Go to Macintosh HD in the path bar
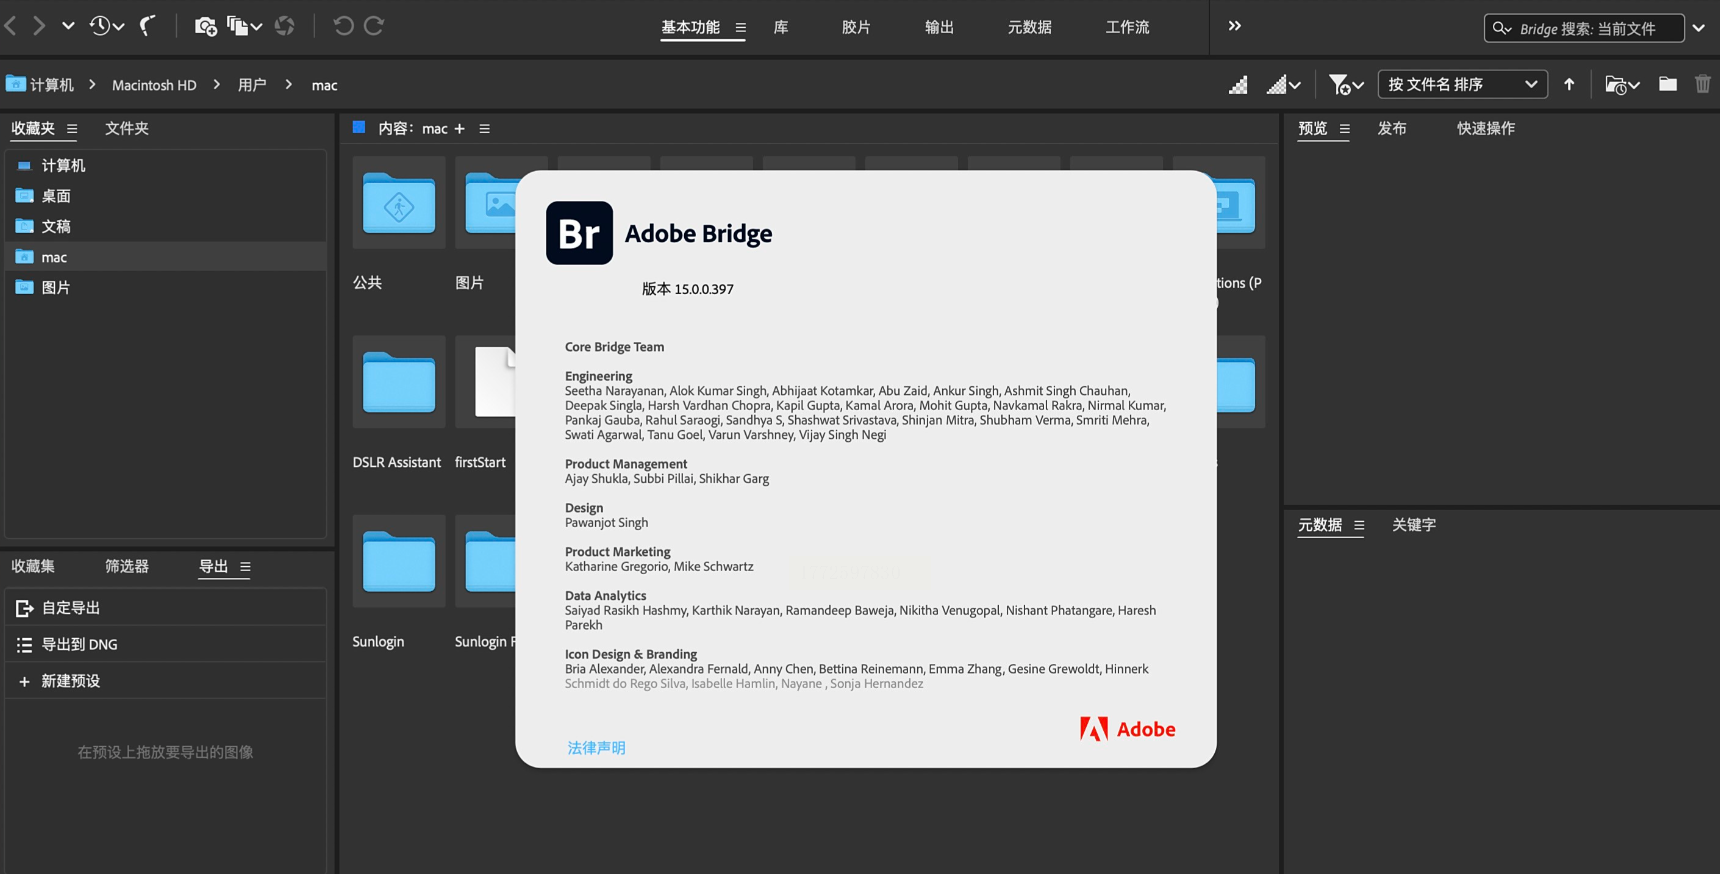 click(x=154, y=85)
